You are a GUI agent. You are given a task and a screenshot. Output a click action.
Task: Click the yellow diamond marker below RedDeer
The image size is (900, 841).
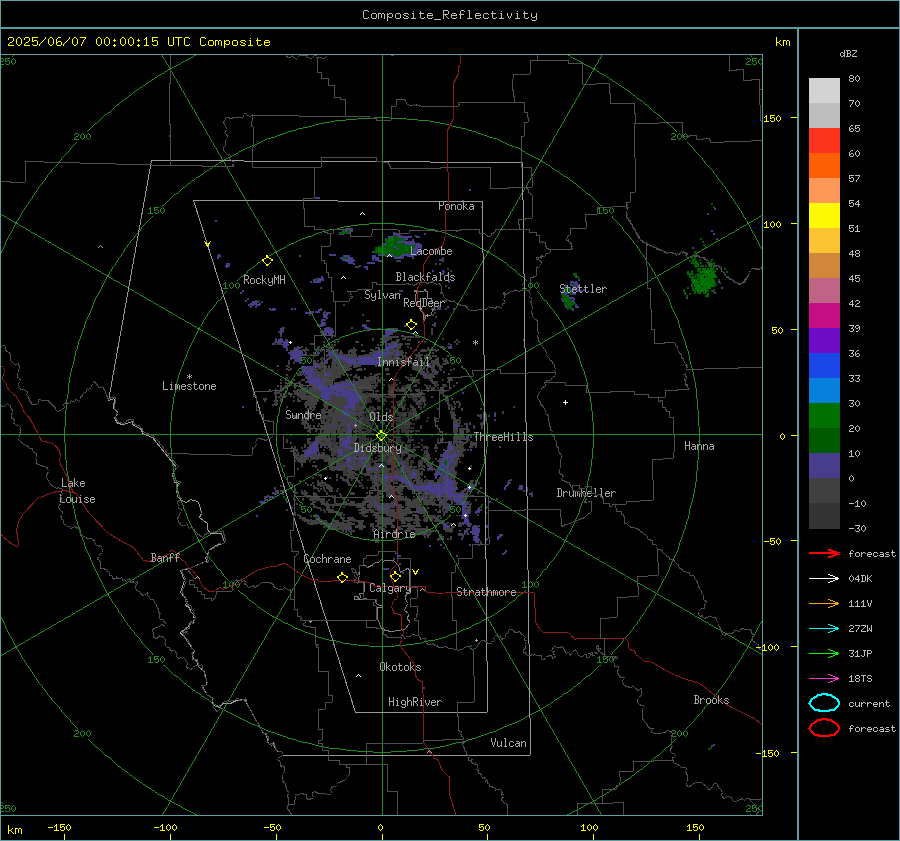coord(411,325)
